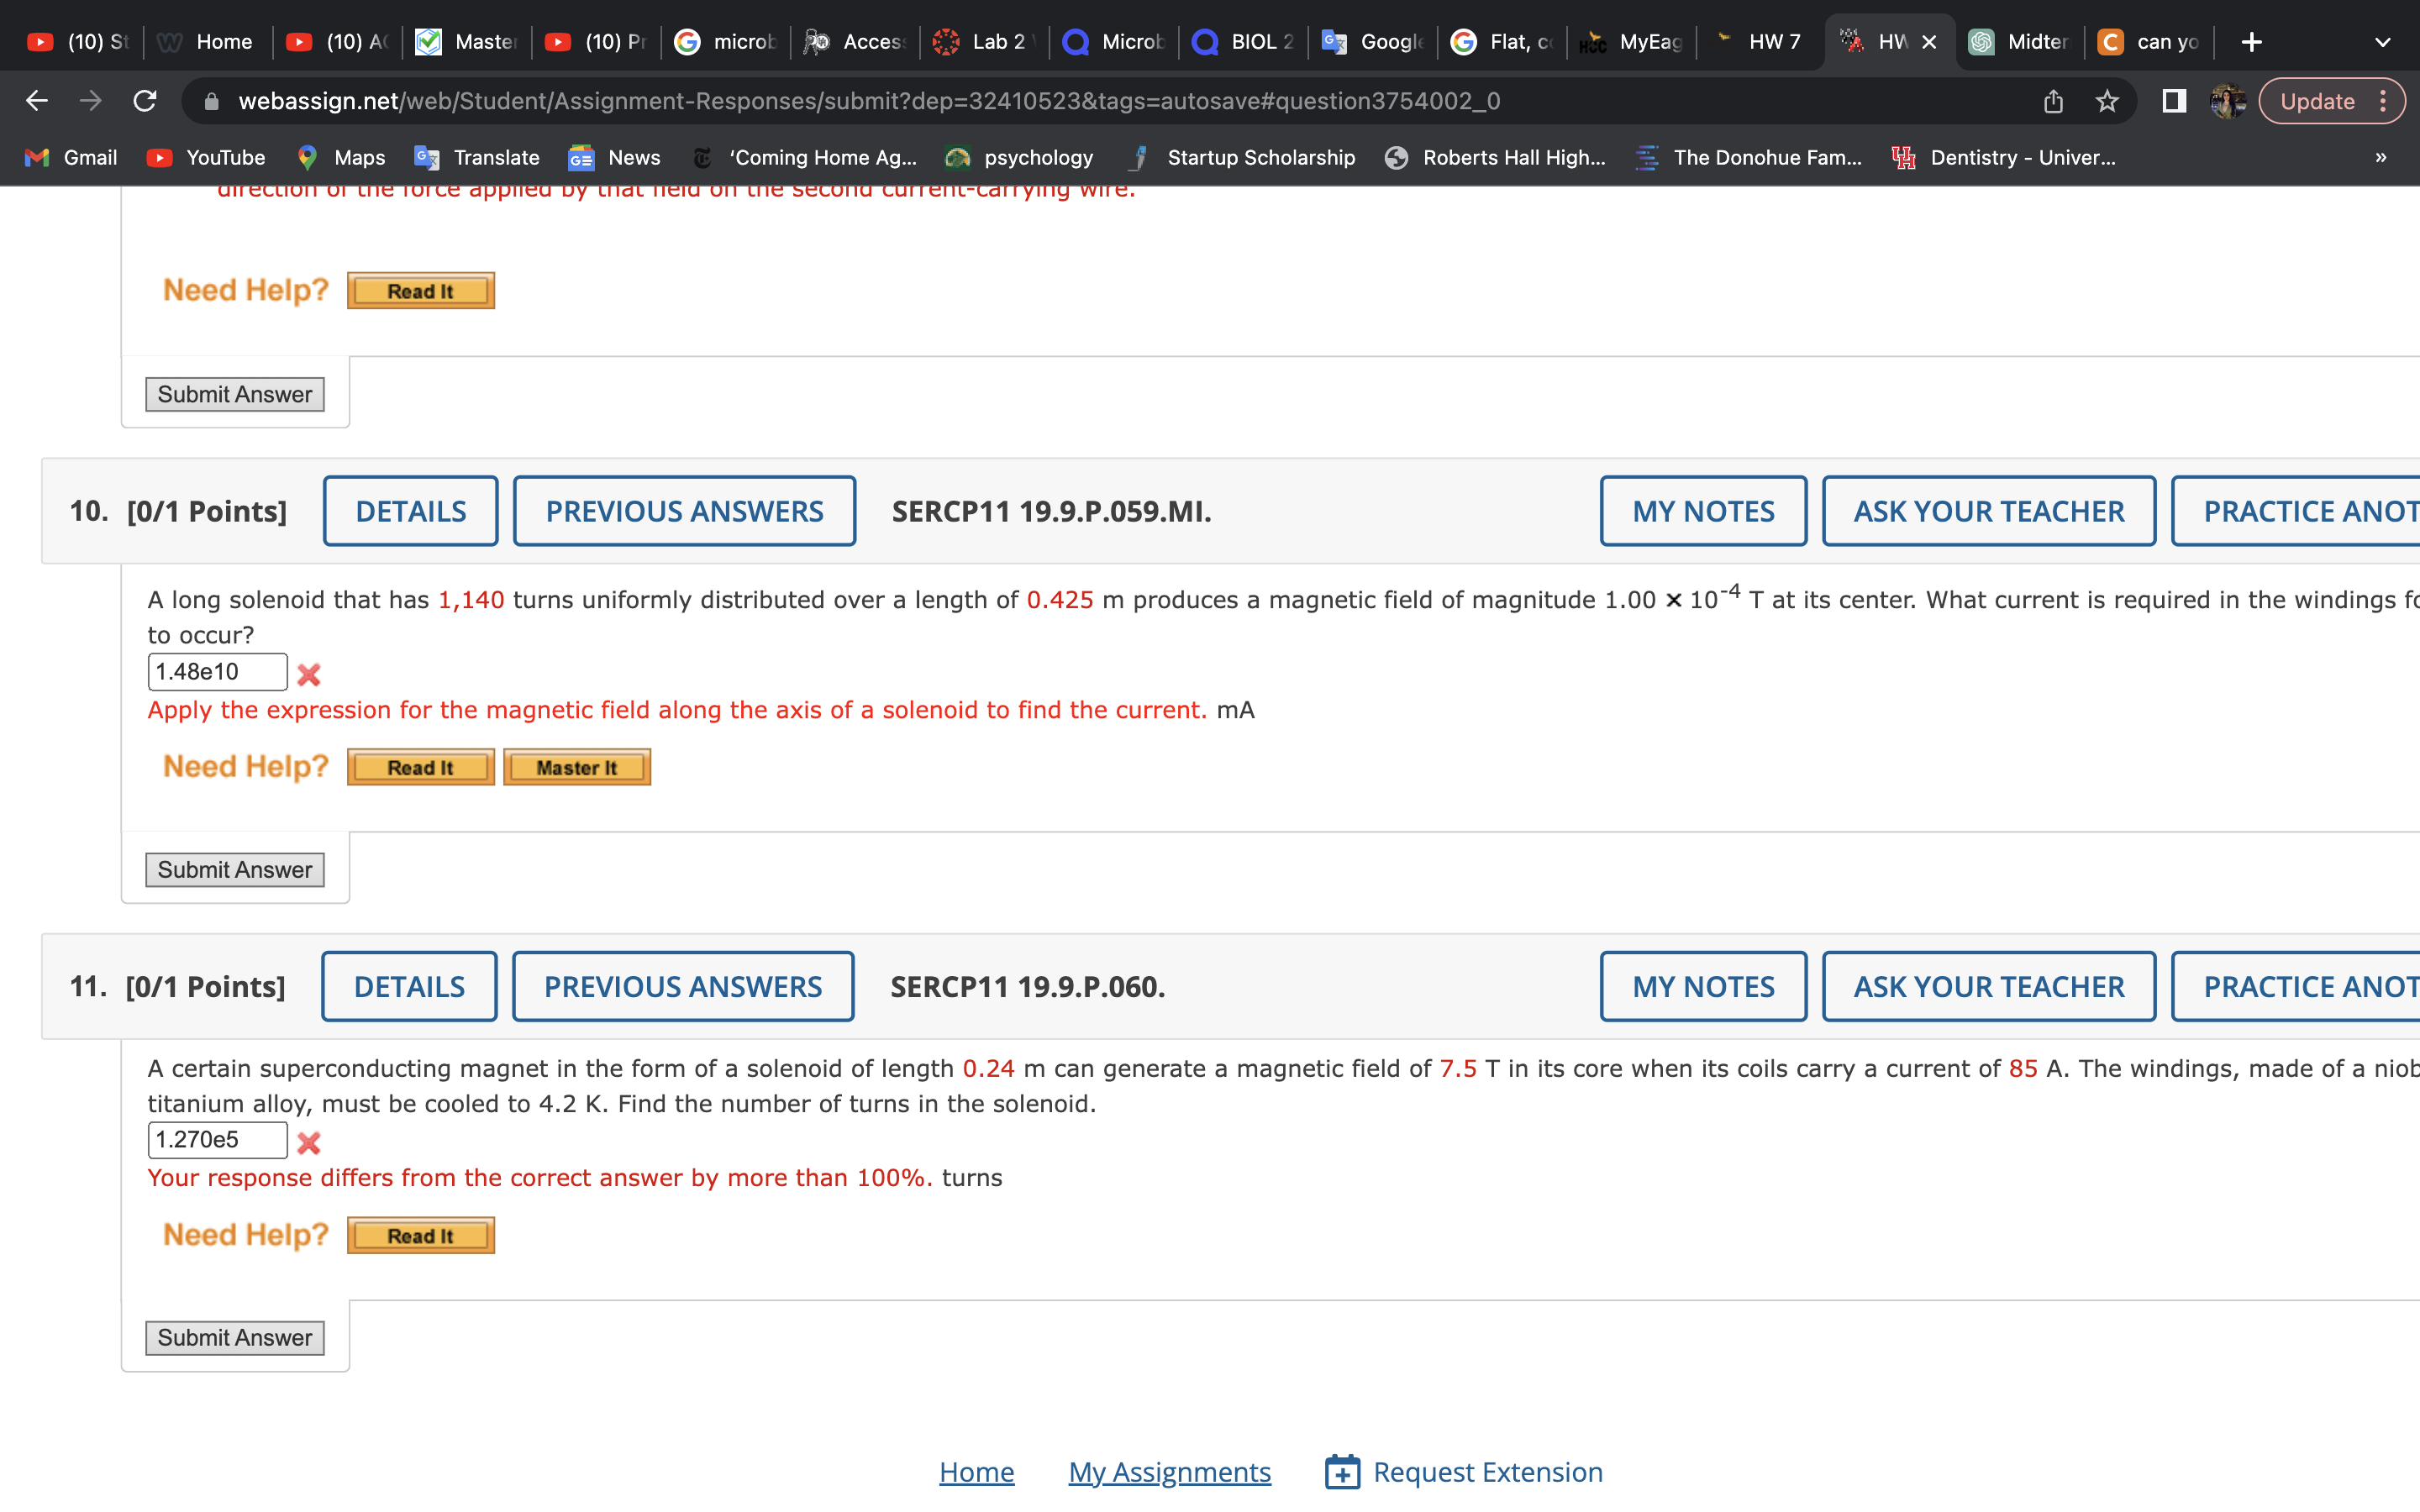This screenshot has width=2420, height=1512.
Task: Click the share page icon in address bar
Action: click(2053, 101)
